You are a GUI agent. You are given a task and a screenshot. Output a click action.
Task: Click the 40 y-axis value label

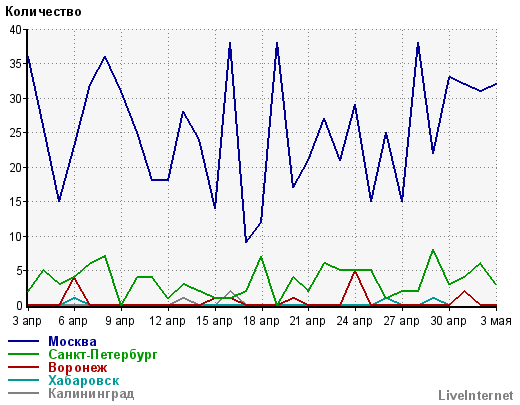(16, 30)
